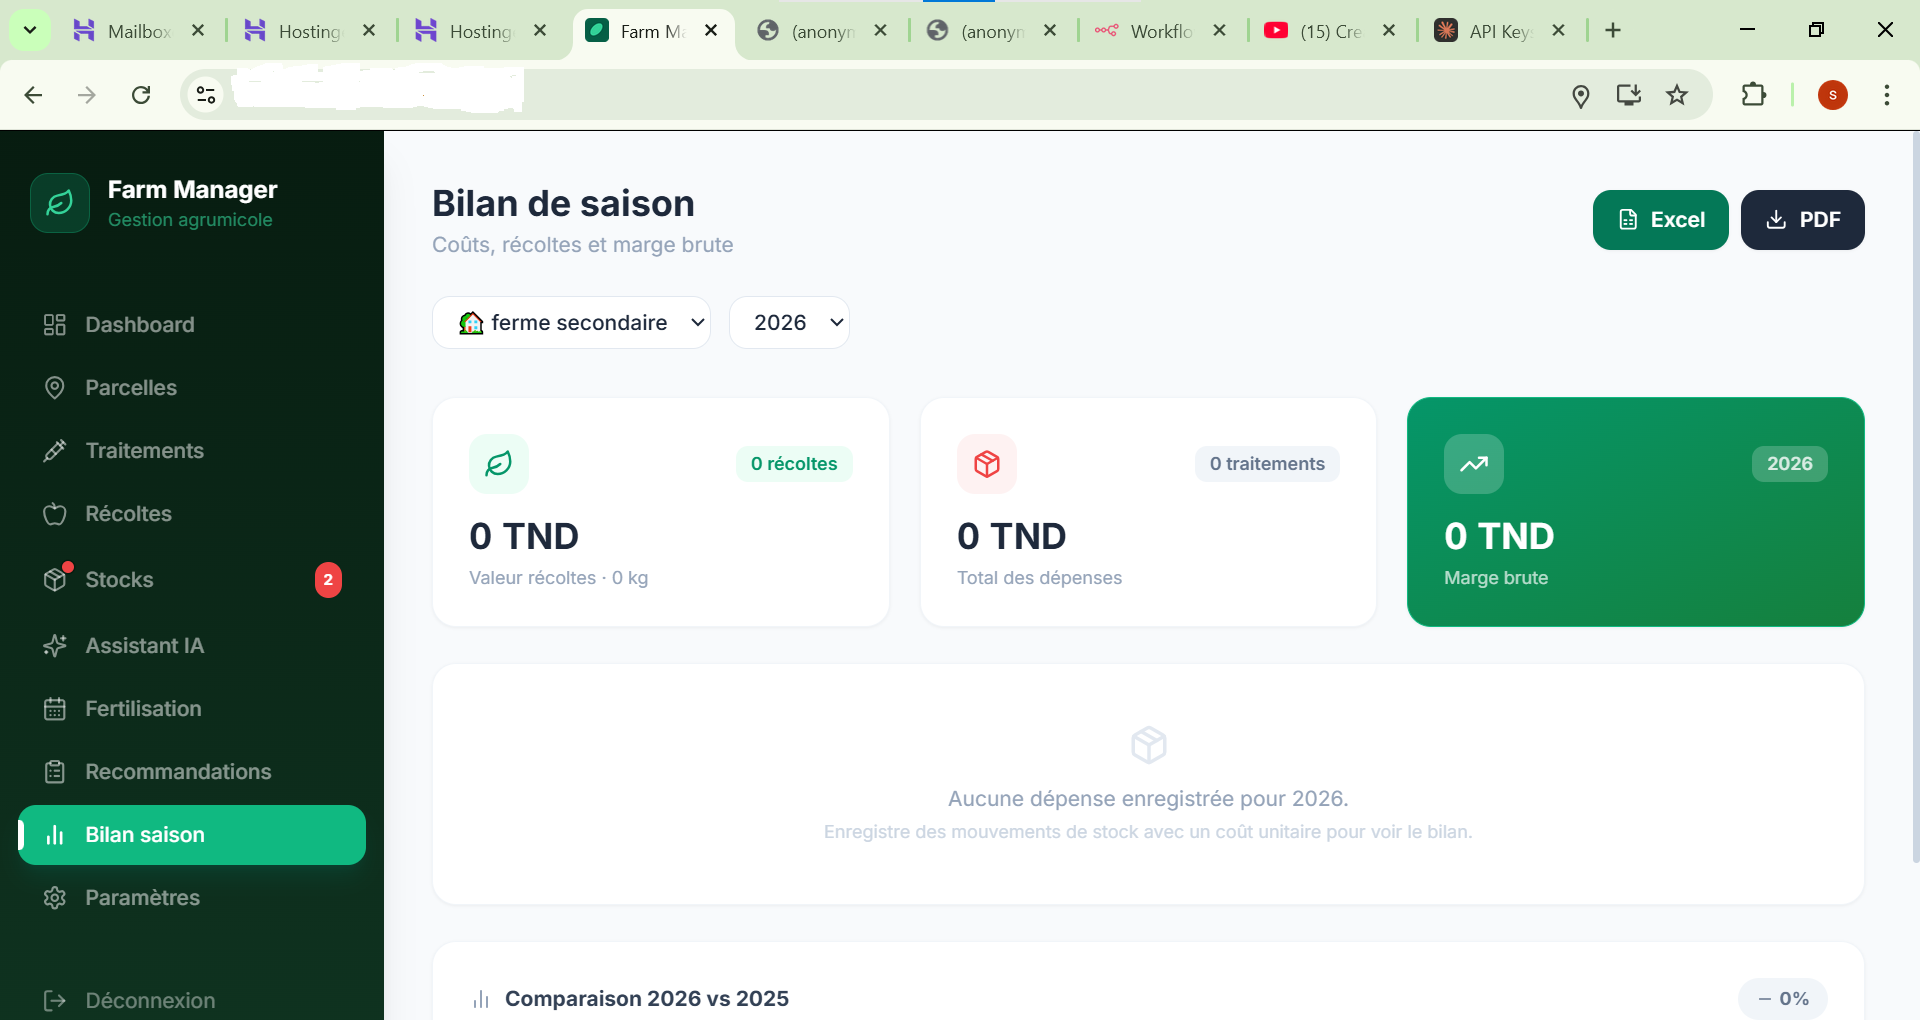Select the Parcelles map pin icon
The height and width of the screenshot is (1020, 1920).
click(55, 388)
